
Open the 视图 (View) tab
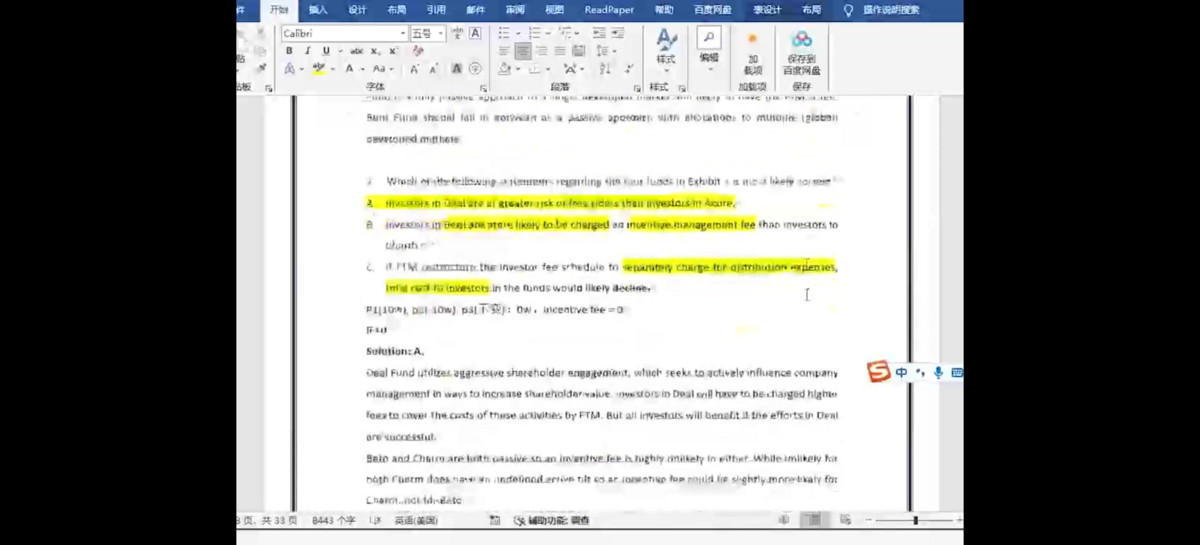point(554,10)
